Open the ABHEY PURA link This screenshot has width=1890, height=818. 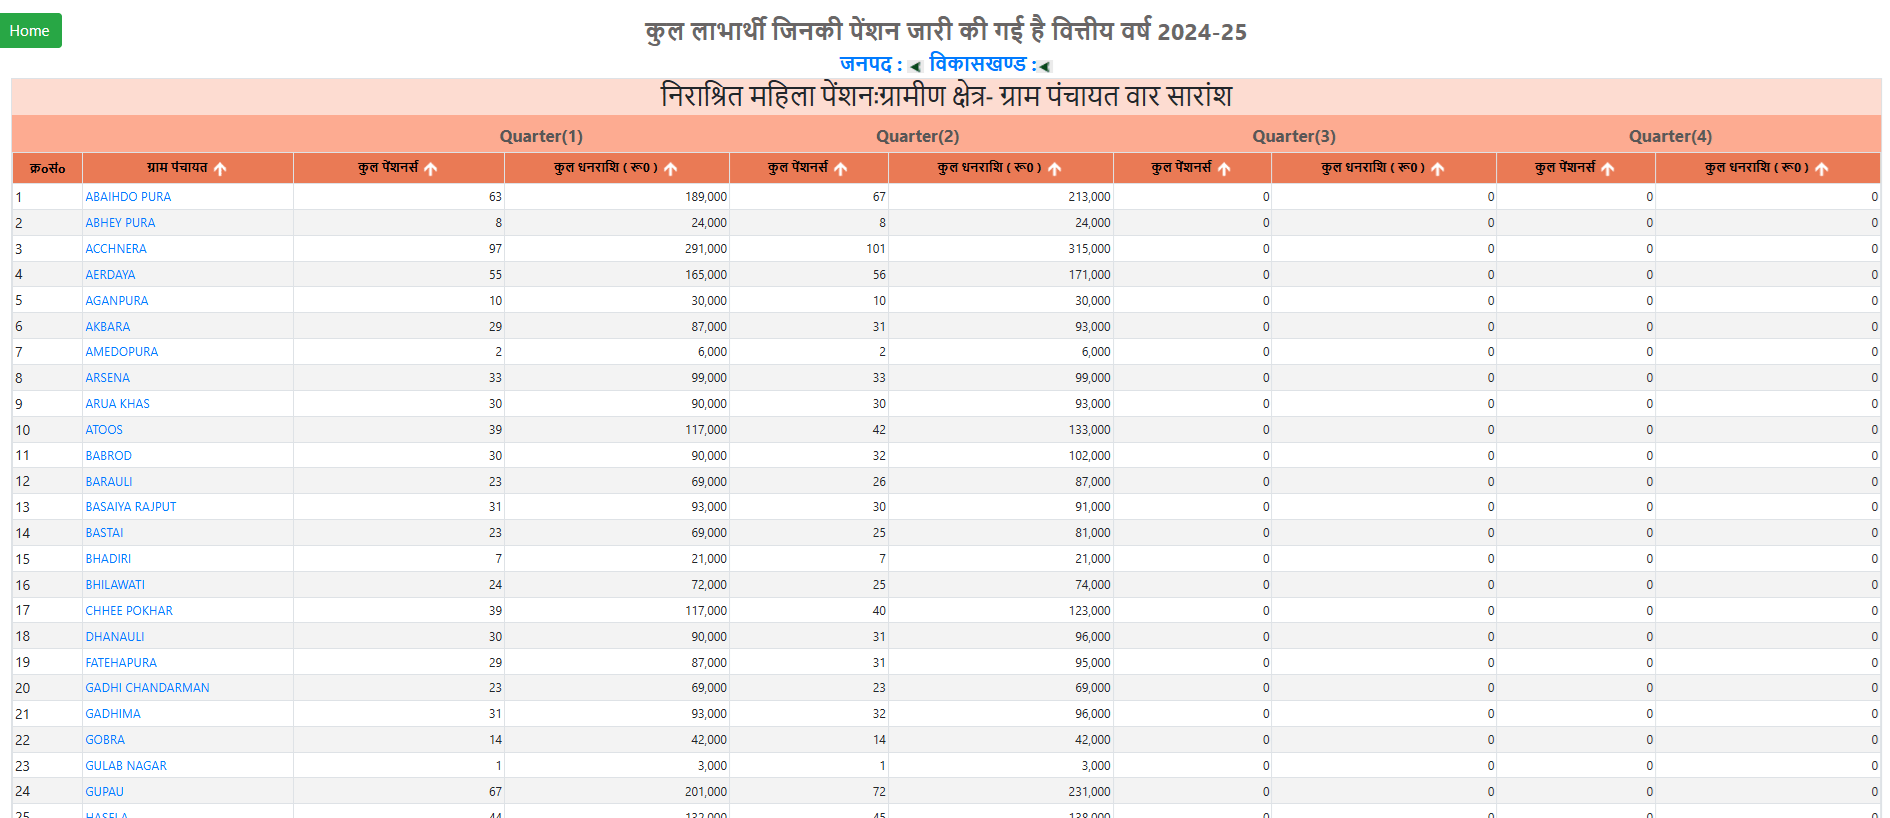pyautogui.click(x=120, y=223)
